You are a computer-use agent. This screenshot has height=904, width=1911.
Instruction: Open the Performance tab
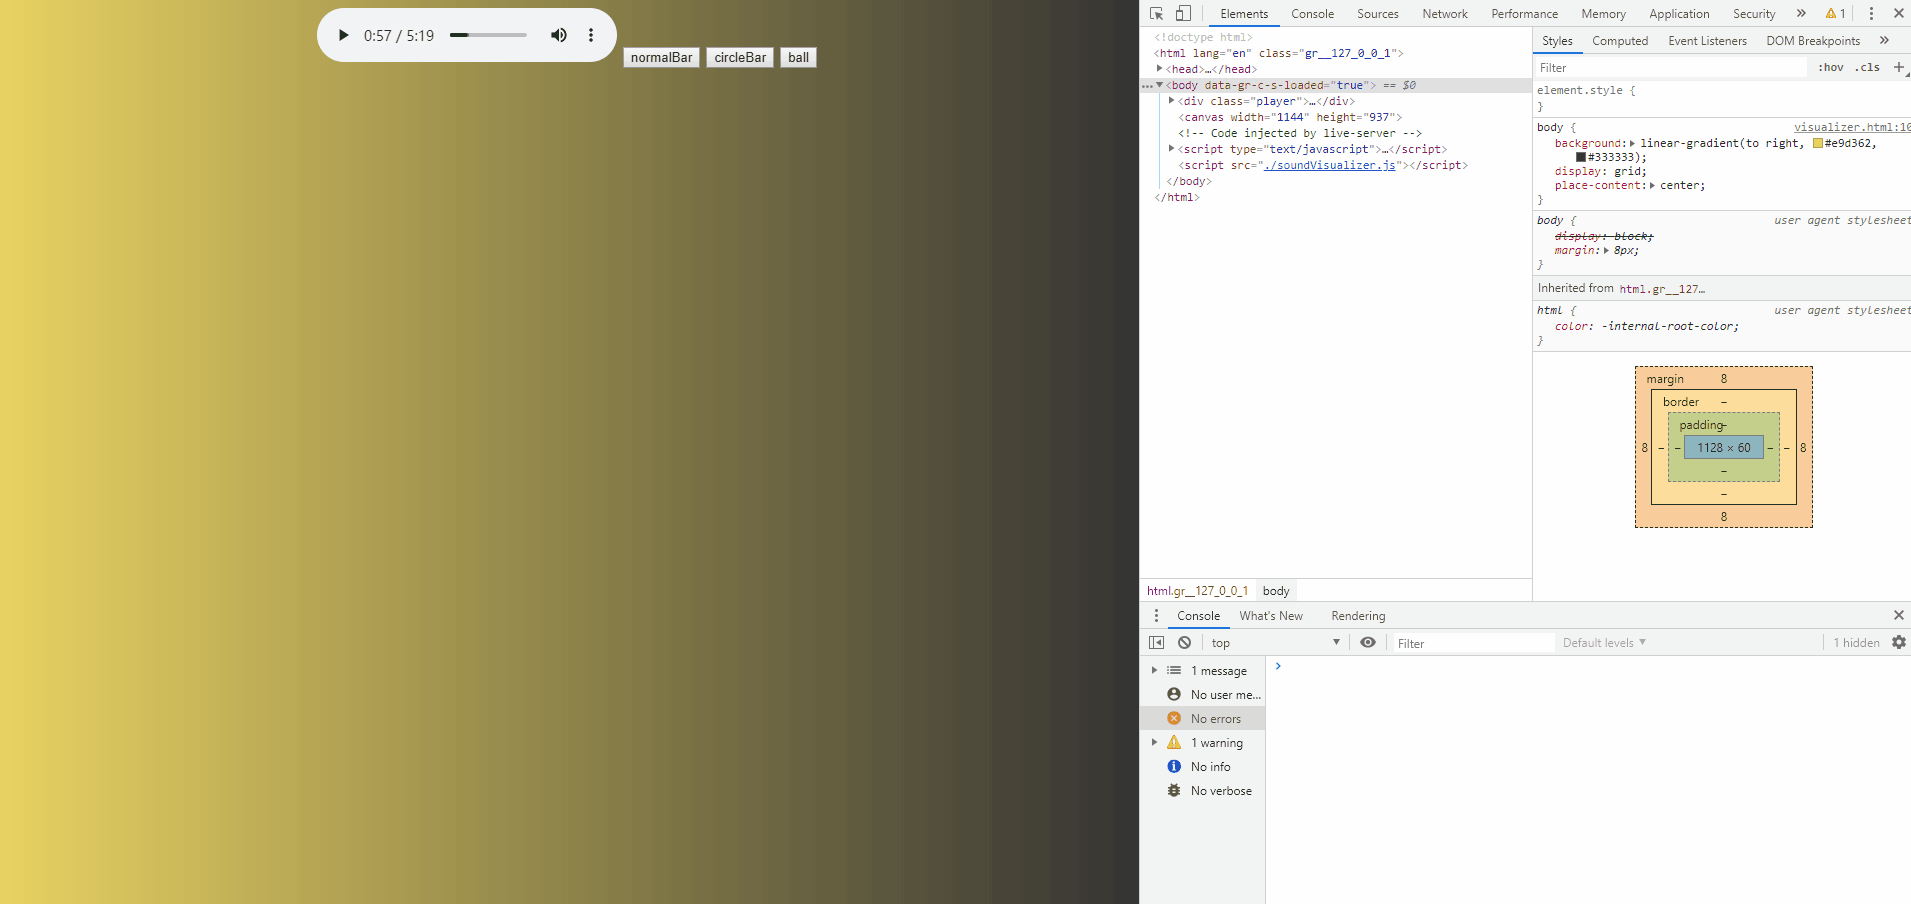coord(1524,14)
